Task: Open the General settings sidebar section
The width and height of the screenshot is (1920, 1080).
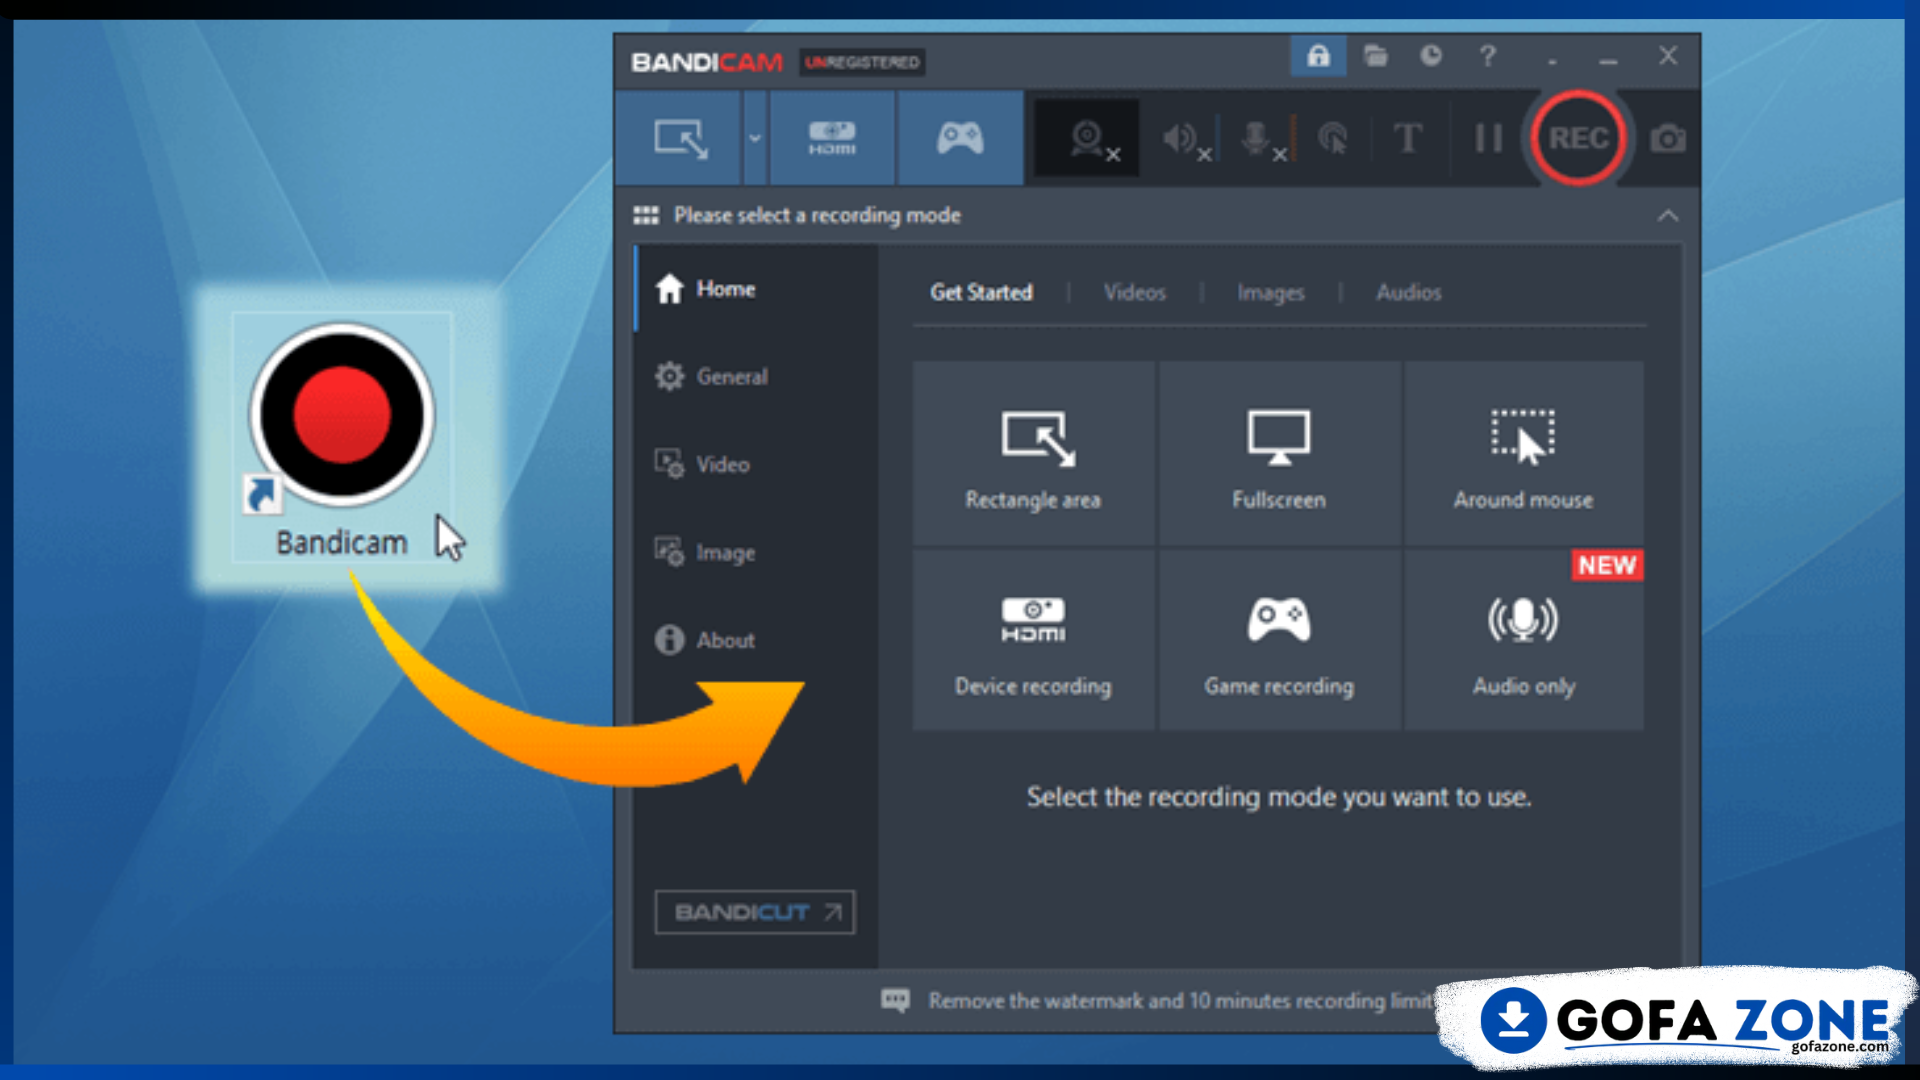Action: pyautogui.click(x=756, y=377)
